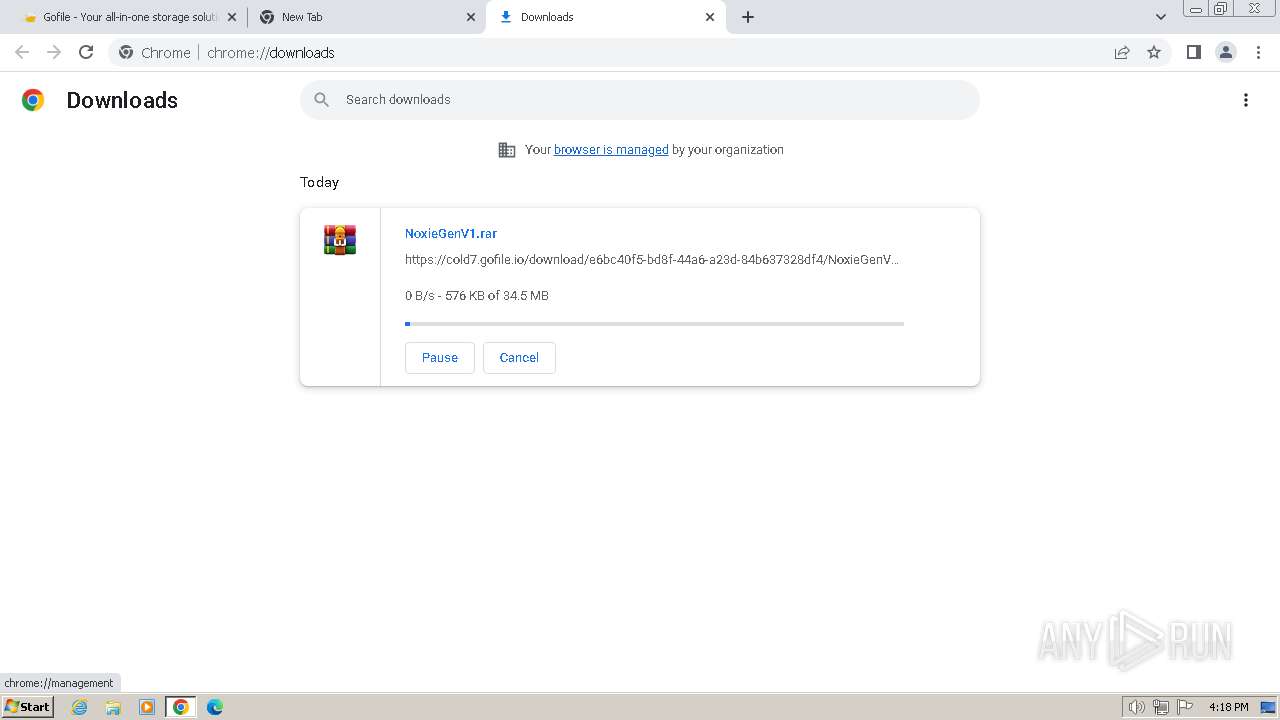
Task: Bookmark this page with the star icon
Action: pos(1154,52)
